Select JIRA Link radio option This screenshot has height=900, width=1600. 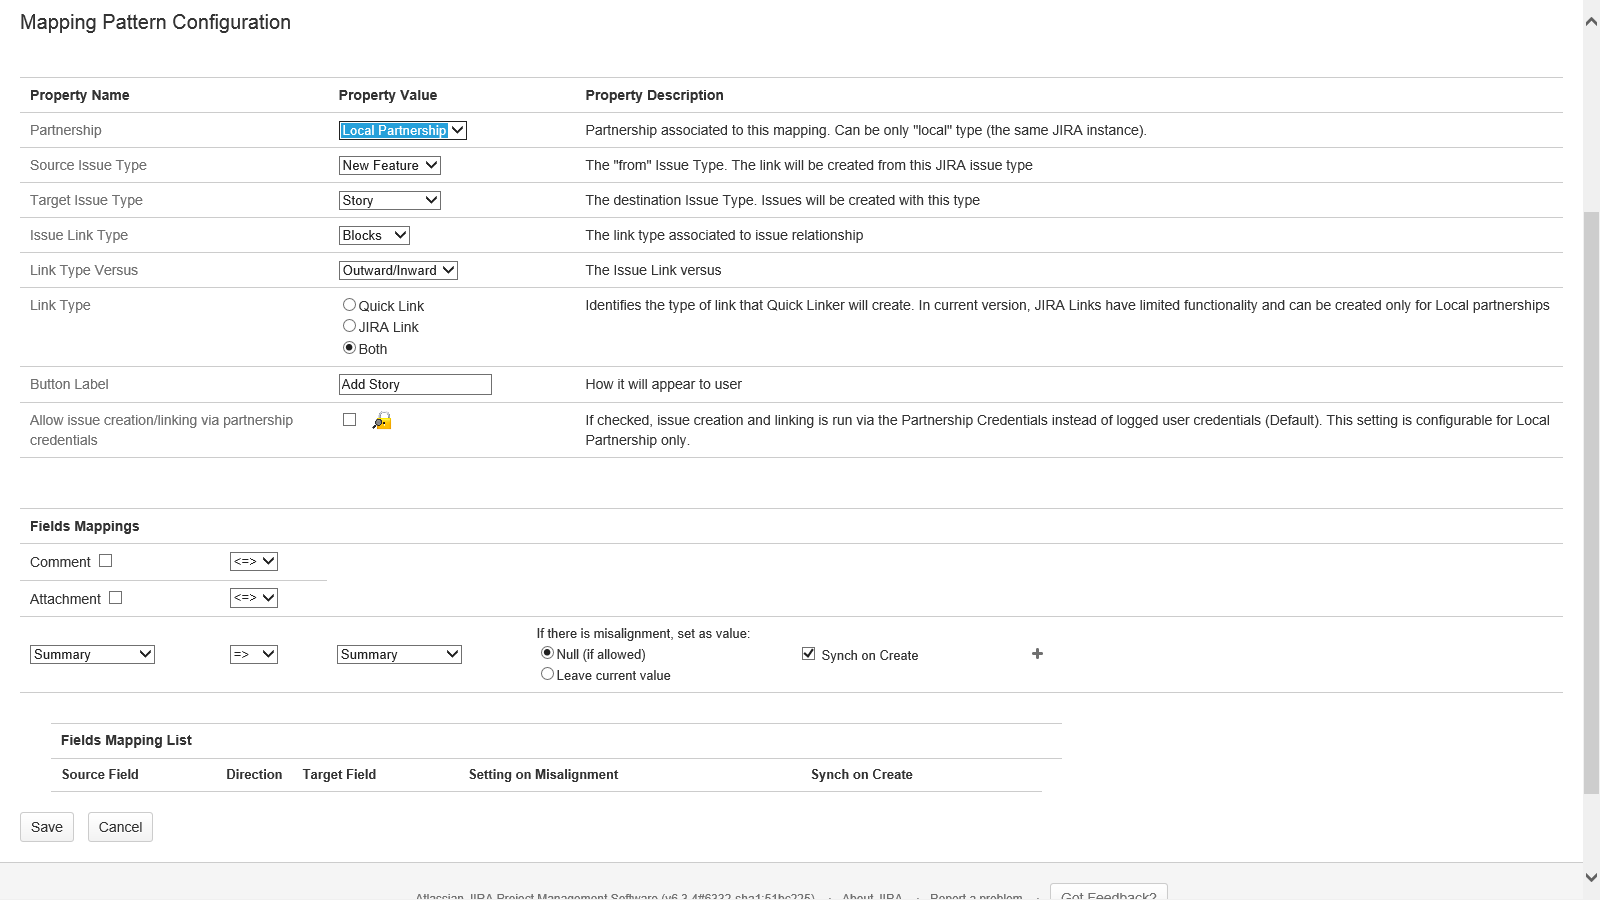[x=349, y=326]
